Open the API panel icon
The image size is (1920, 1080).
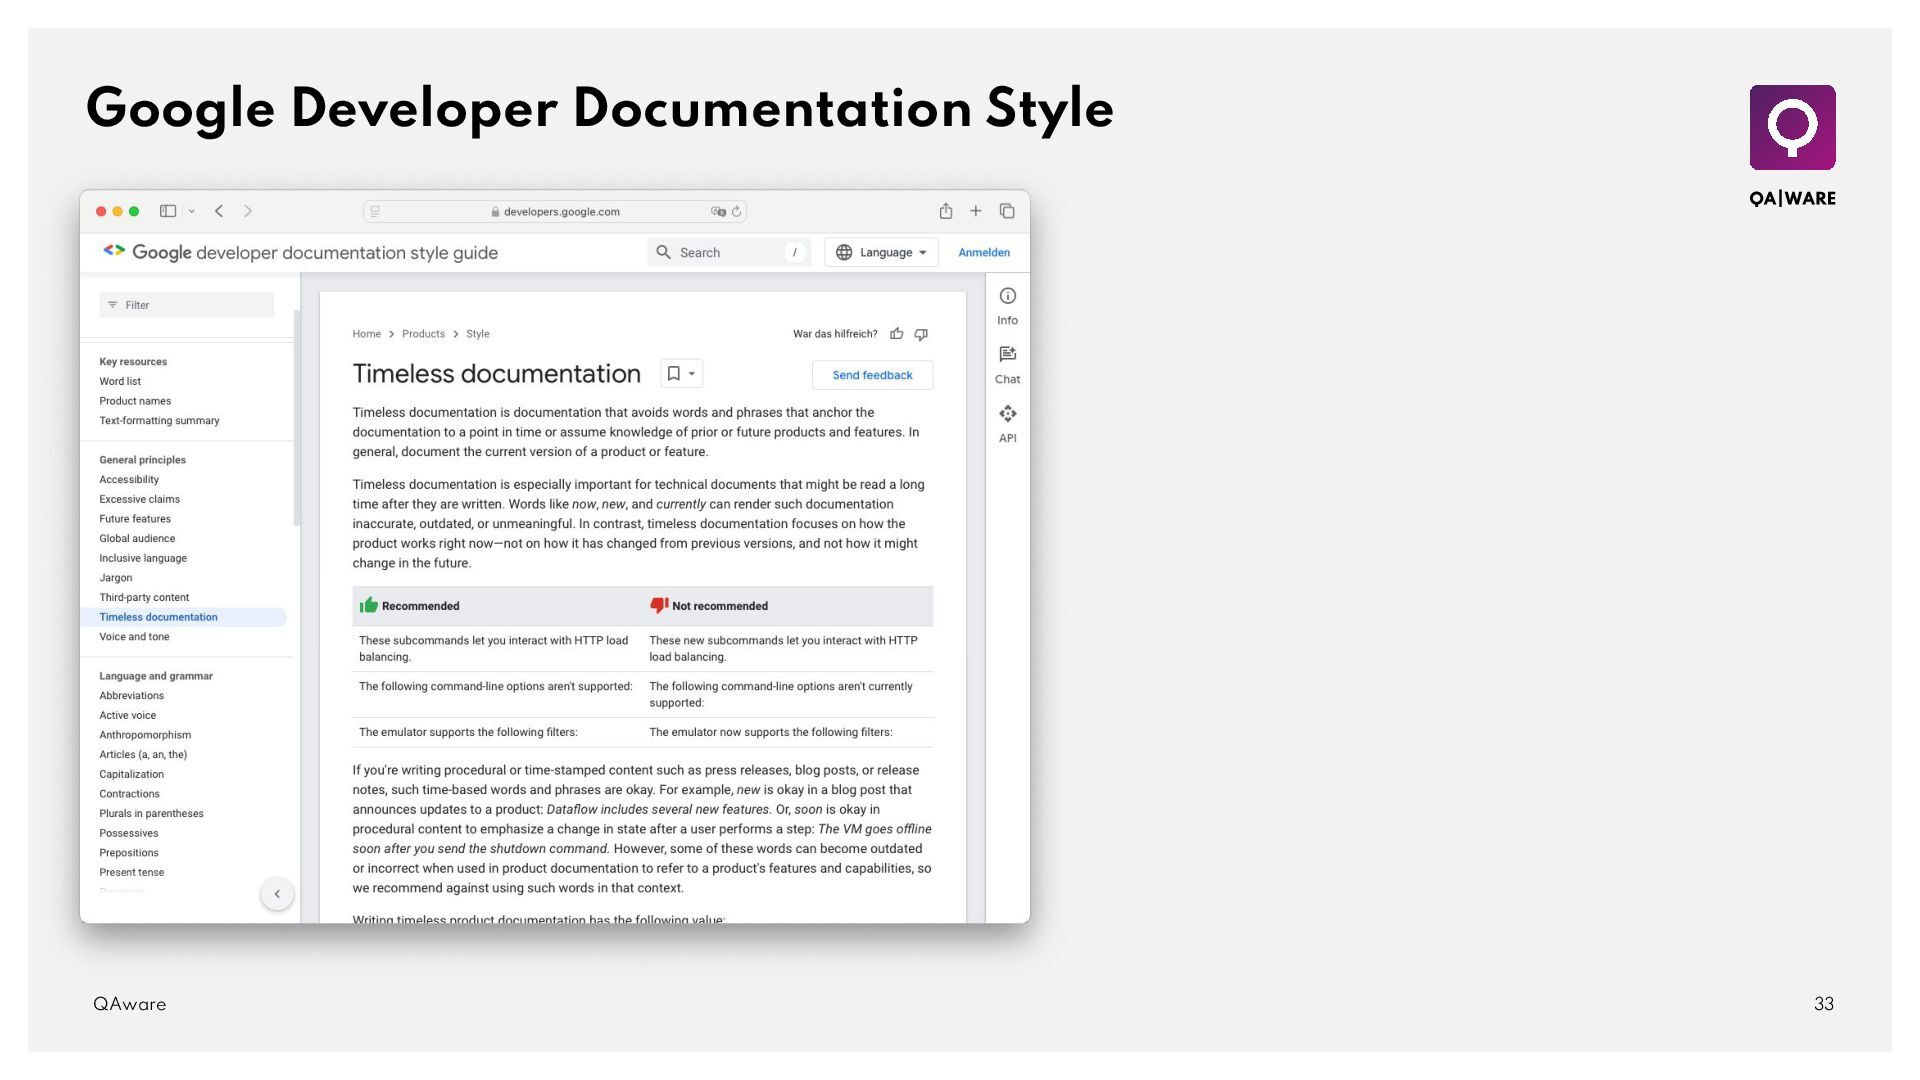click(1007, 414)
